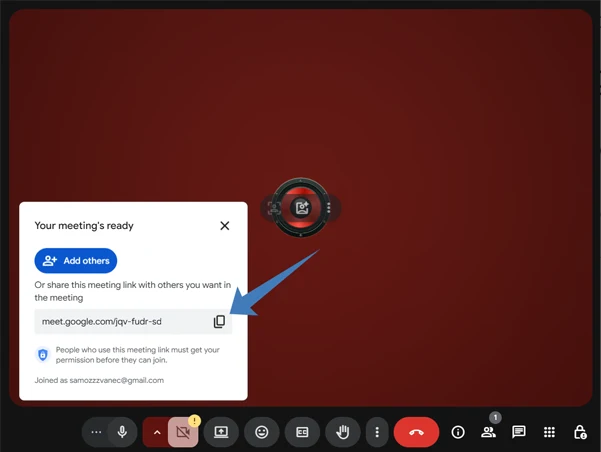Copy the meeting link to clipboard
Viewport: 601px width, 452px height.
tap(219, 322)
